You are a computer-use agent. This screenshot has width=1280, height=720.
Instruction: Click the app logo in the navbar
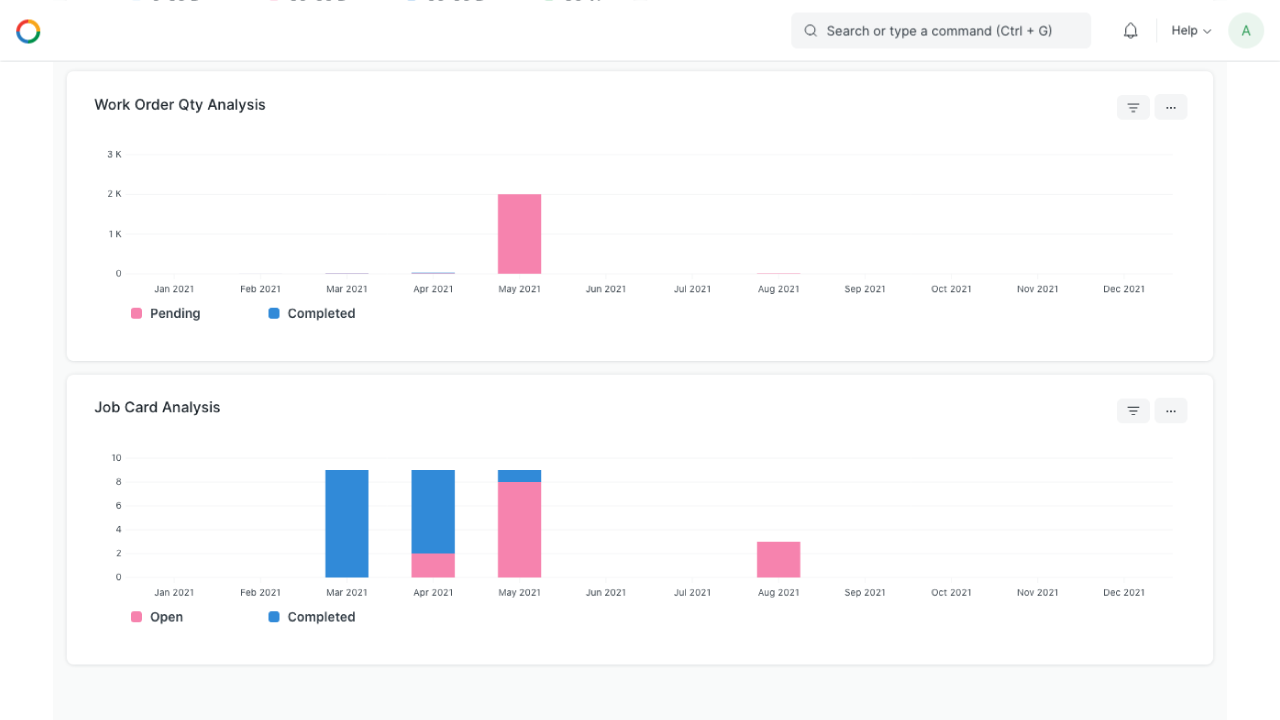tap(28, 31)
